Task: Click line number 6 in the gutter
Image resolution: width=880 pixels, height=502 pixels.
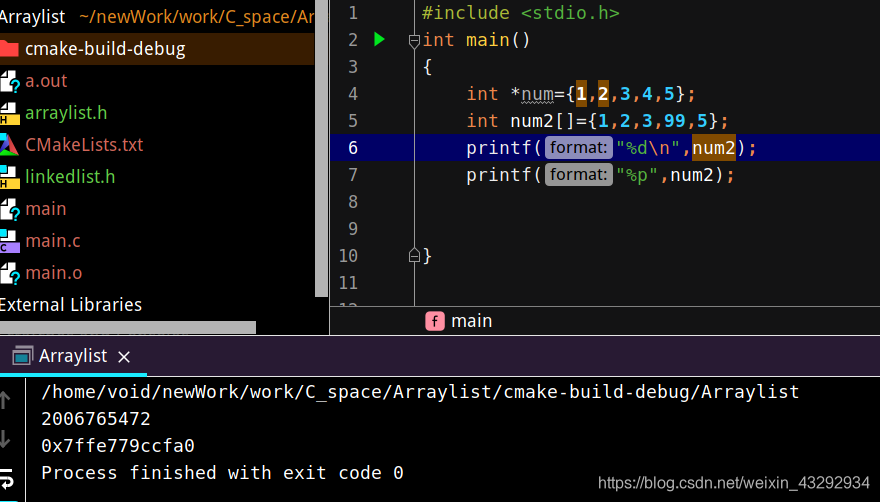Action: 353,148
